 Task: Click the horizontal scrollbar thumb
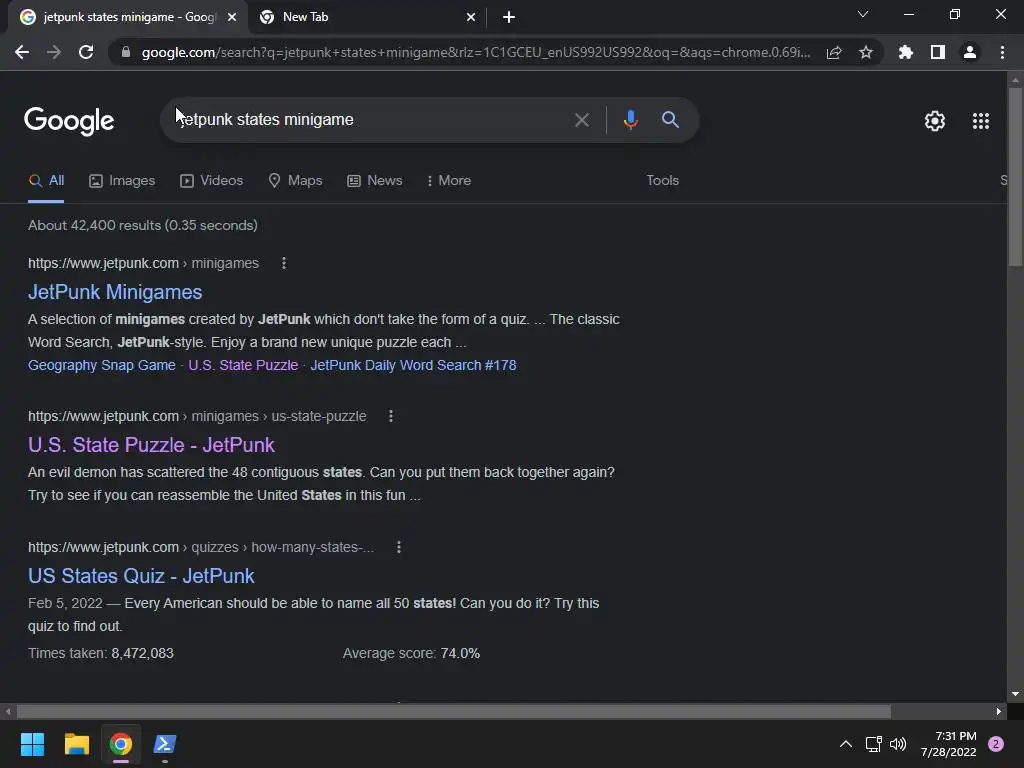pos(453,711)
